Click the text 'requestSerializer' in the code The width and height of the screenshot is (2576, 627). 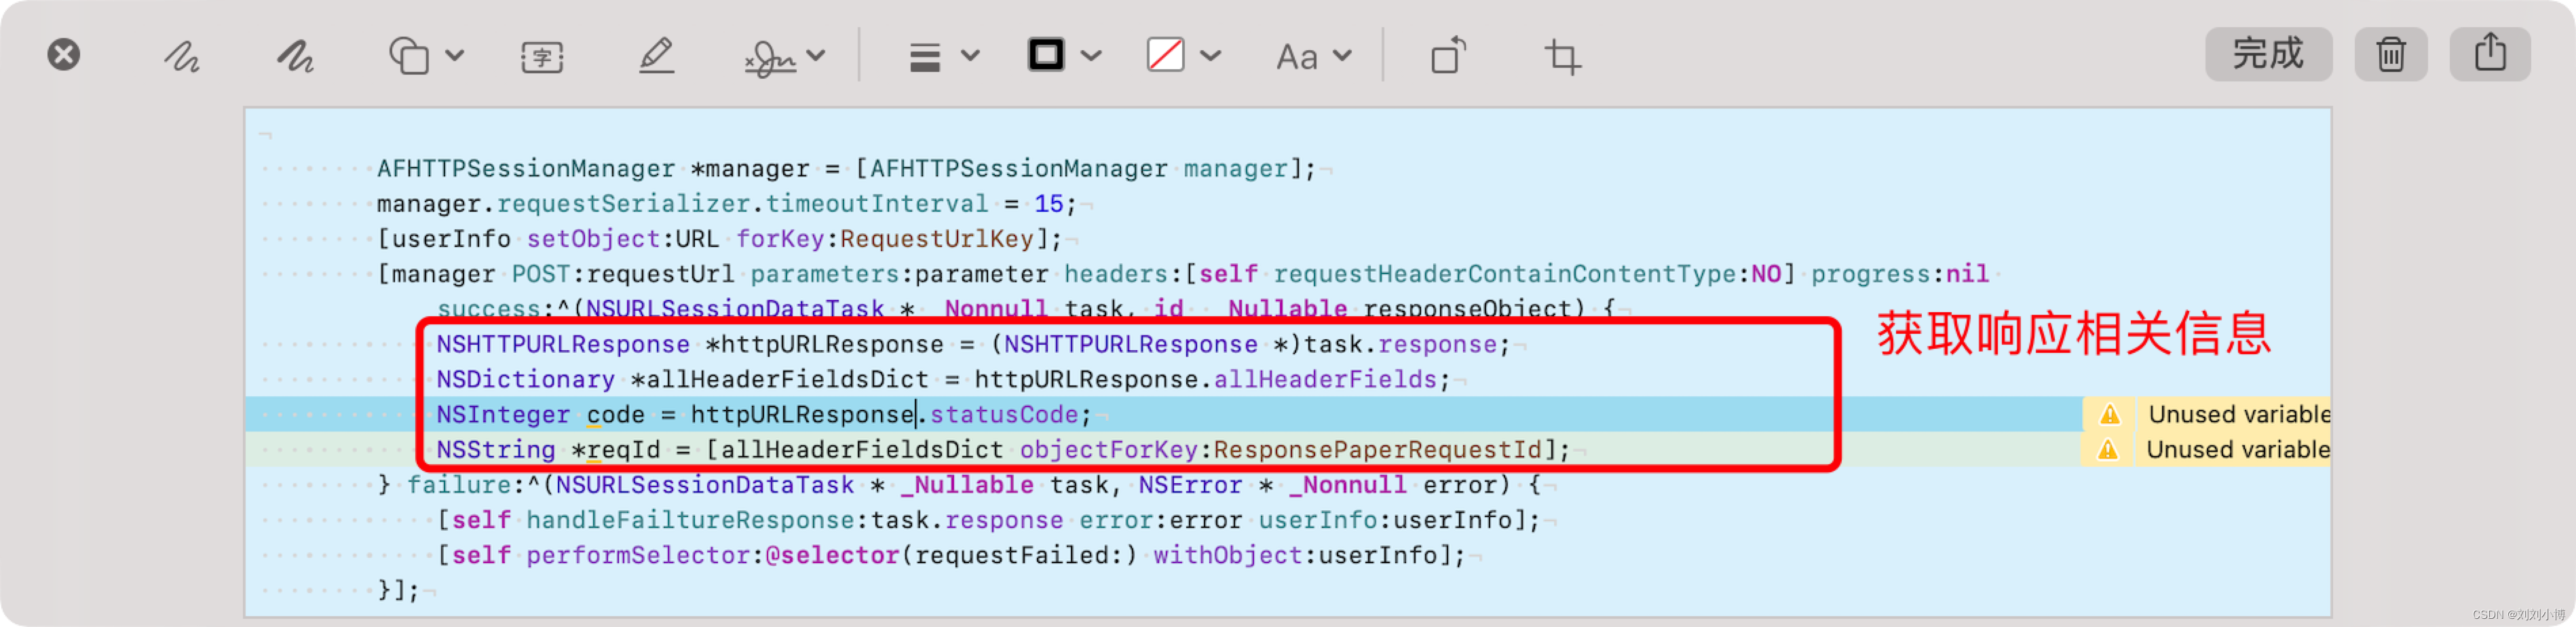coord(623,204)
